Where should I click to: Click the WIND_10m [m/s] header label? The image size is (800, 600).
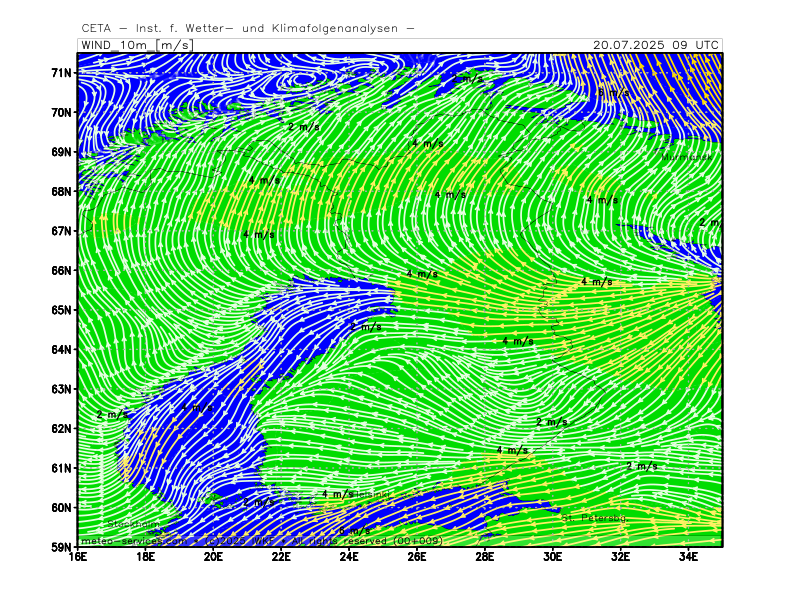(x=137, y=45)
